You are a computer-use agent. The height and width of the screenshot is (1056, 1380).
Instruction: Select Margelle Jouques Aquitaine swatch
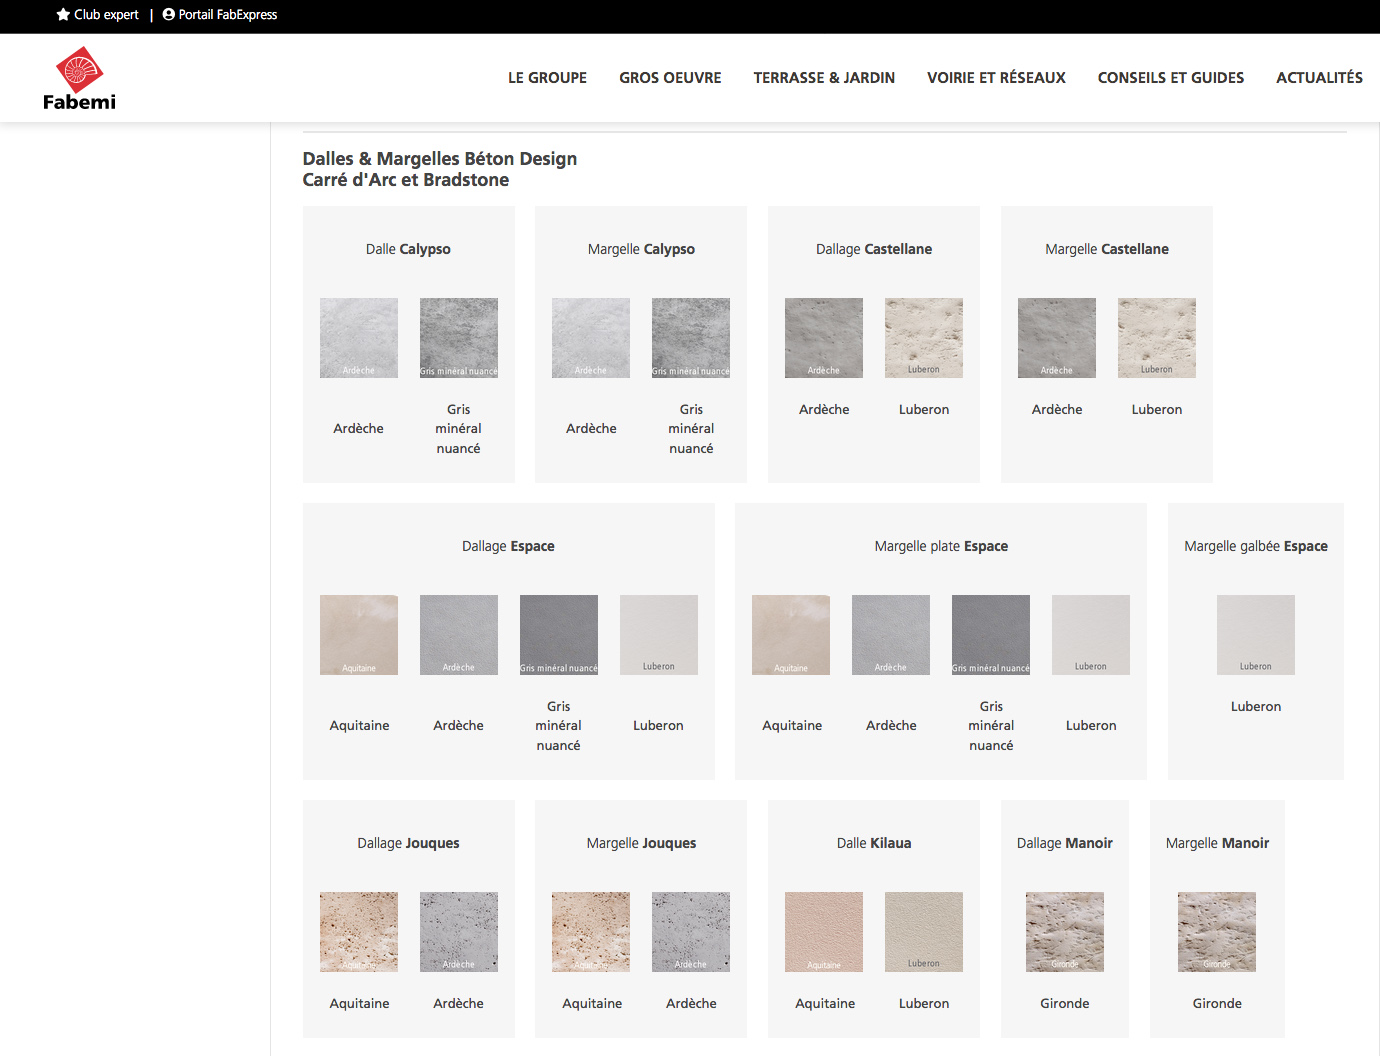coord(591,932)
